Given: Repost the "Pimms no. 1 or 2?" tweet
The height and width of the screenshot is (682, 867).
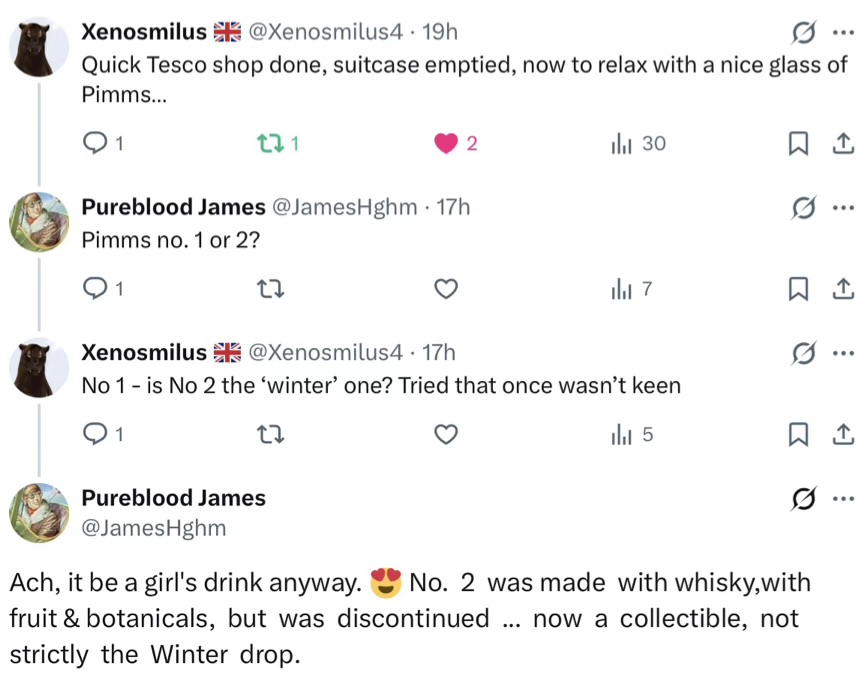Looking at the screenshot, I should pos(268,290).
